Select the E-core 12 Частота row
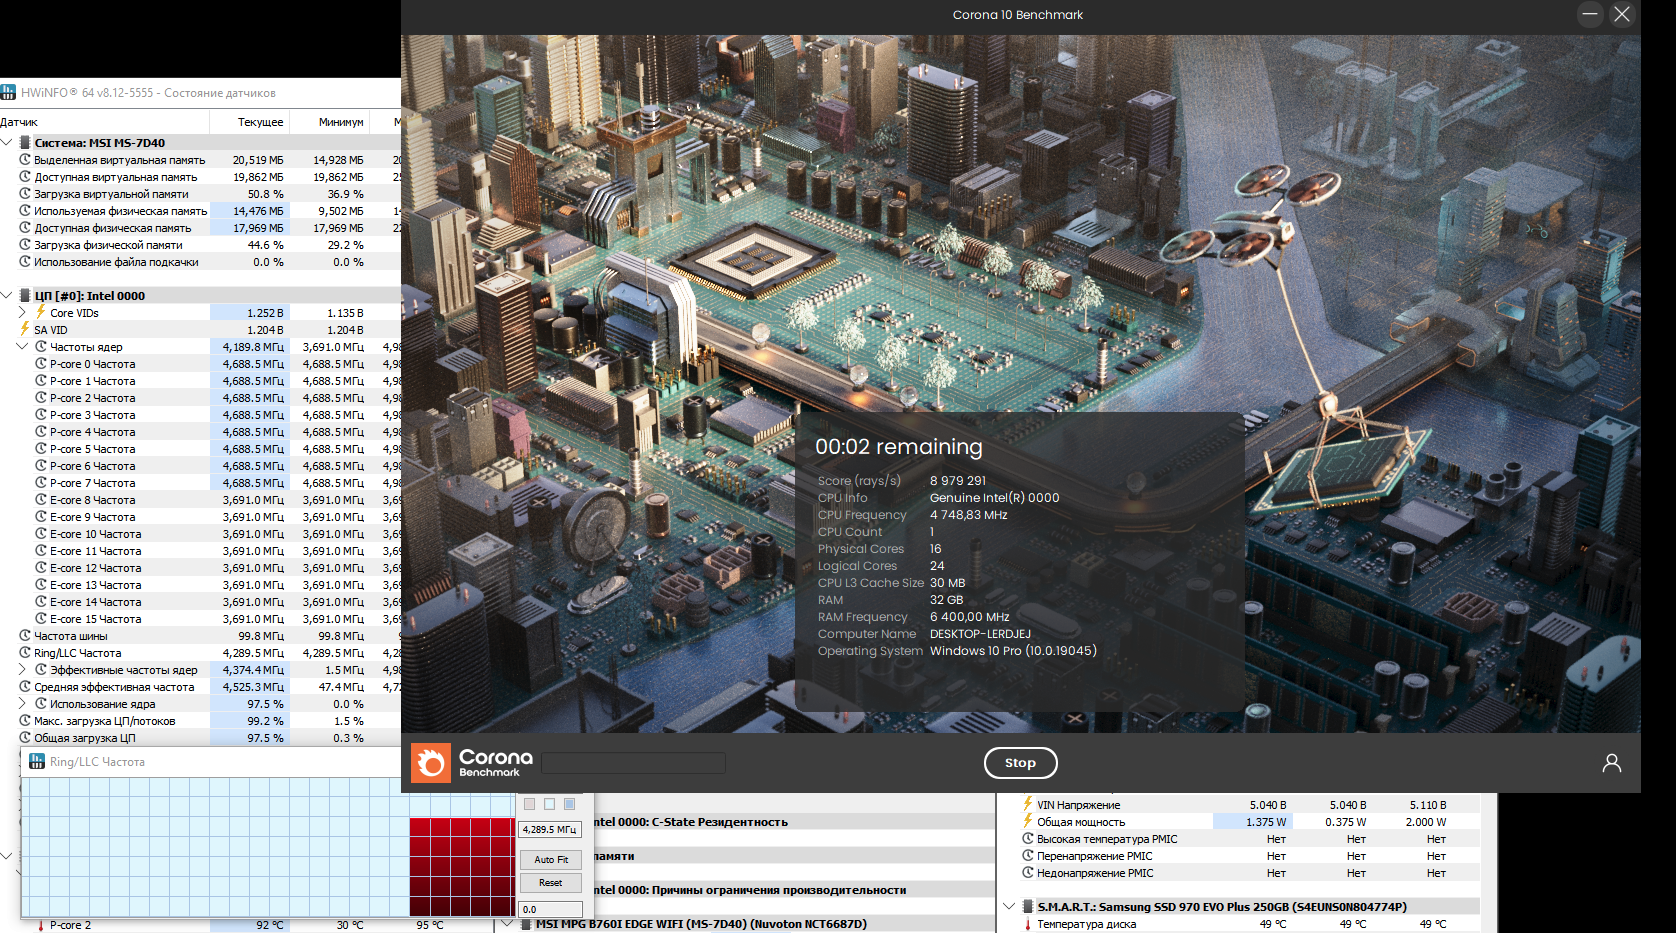 point(200,568)
